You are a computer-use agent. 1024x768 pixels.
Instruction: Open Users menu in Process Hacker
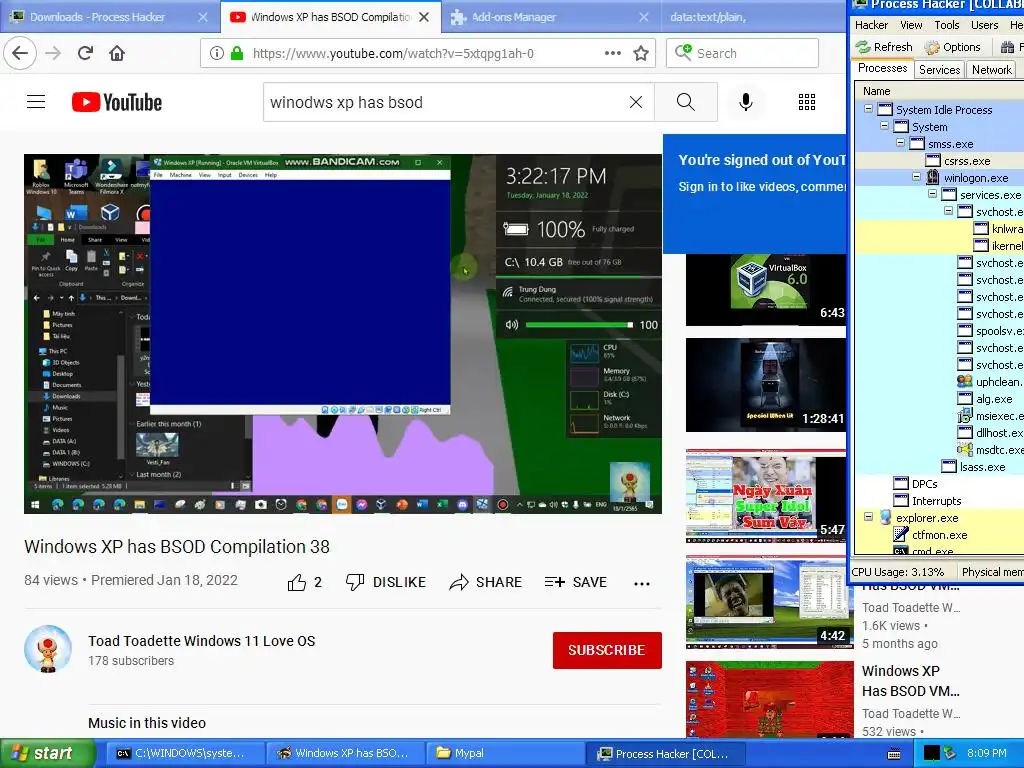tap(984, 25)
